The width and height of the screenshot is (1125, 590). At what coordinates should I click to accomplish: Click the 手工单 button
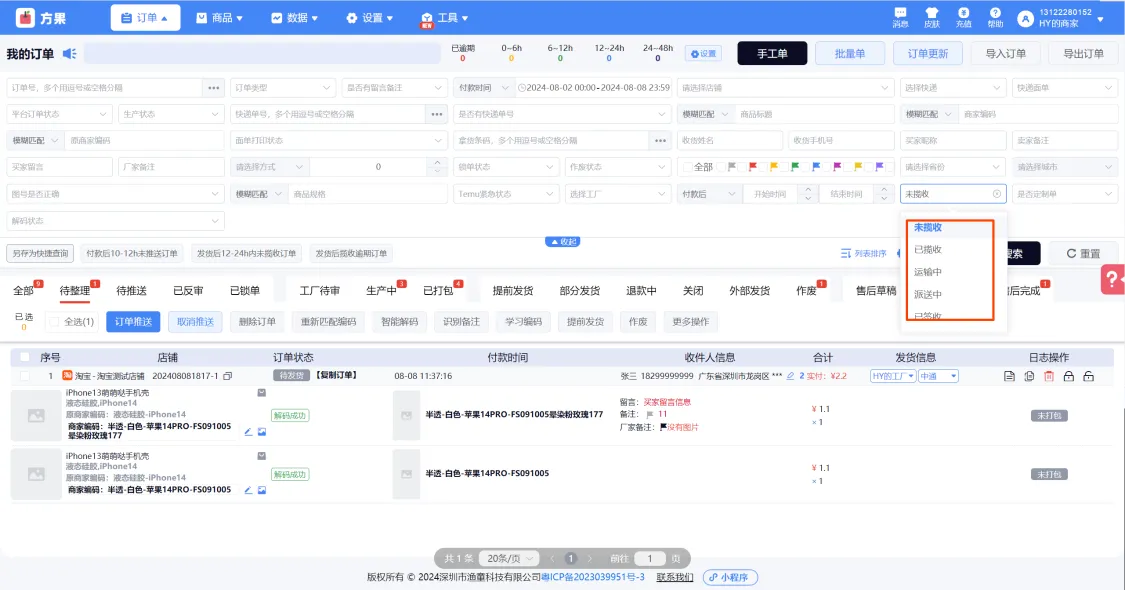771,54
